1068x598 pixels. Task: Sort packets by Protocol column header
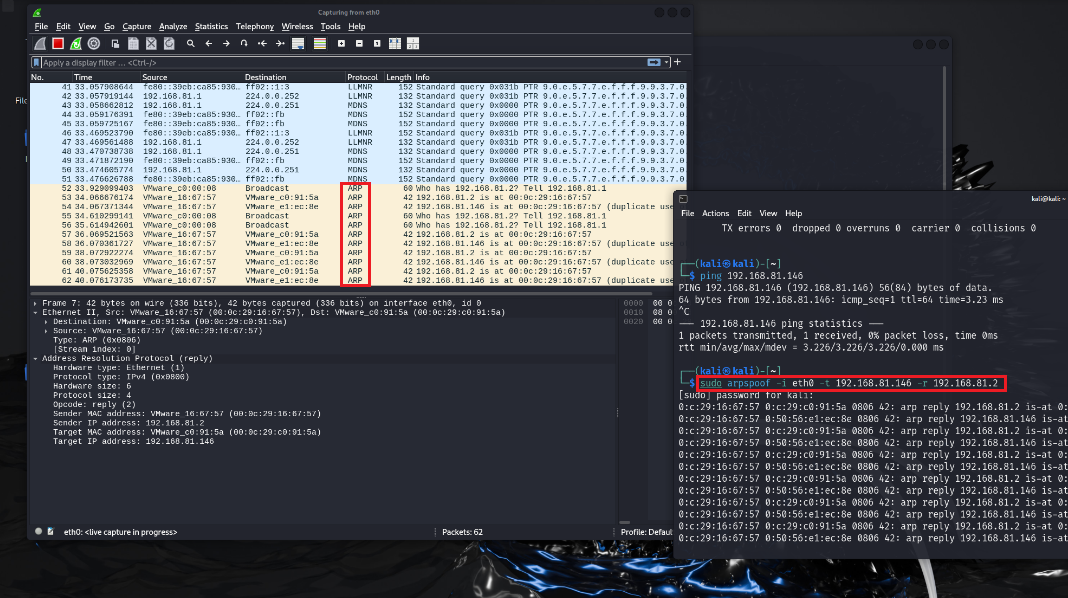coord(361,77)
